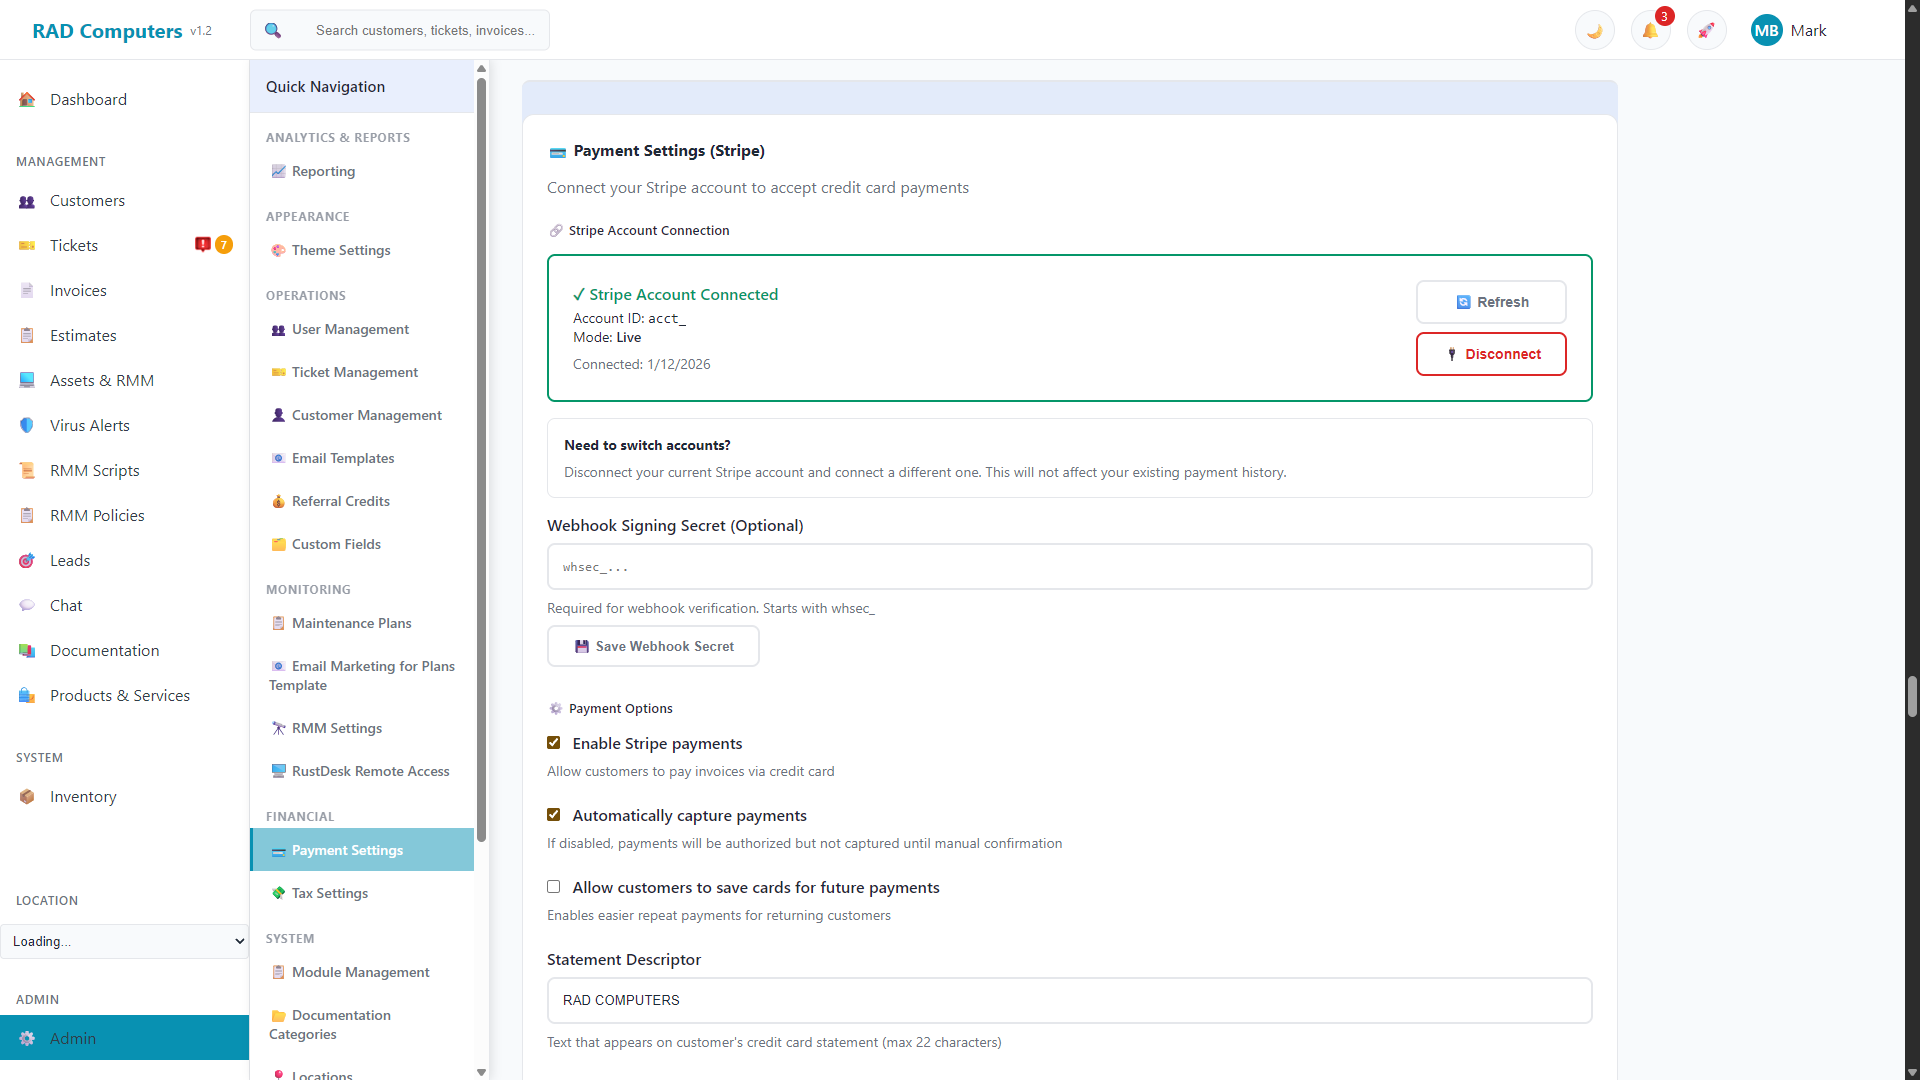
Task: Select RMM Scripts in the sidebar
Action: click(93, 470)
